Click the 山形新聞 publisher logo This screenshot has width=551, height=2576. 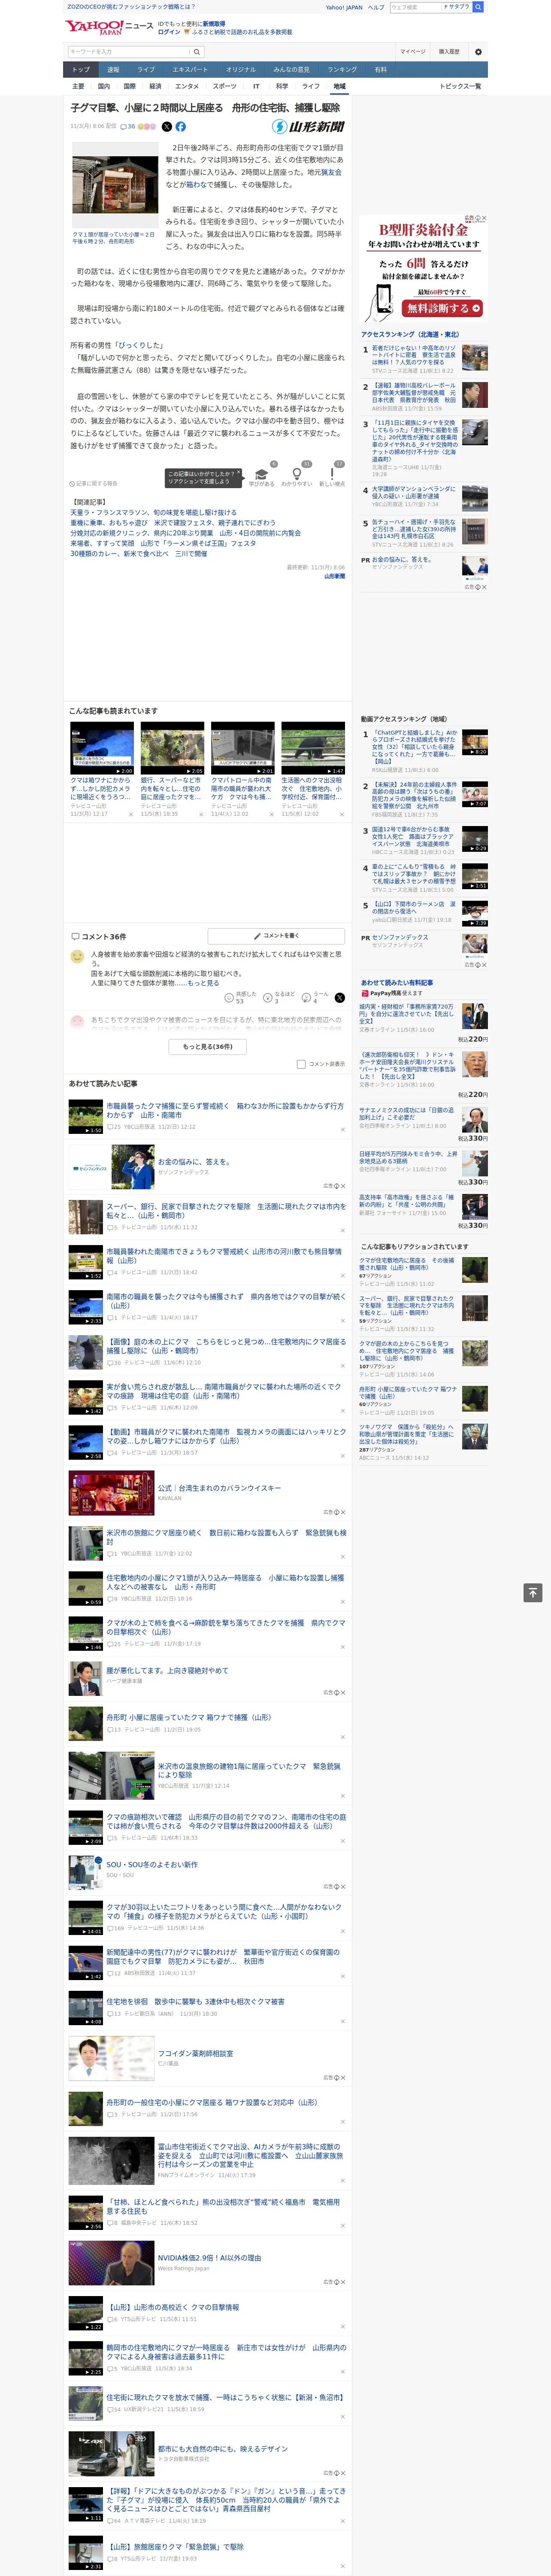[308, 127]
